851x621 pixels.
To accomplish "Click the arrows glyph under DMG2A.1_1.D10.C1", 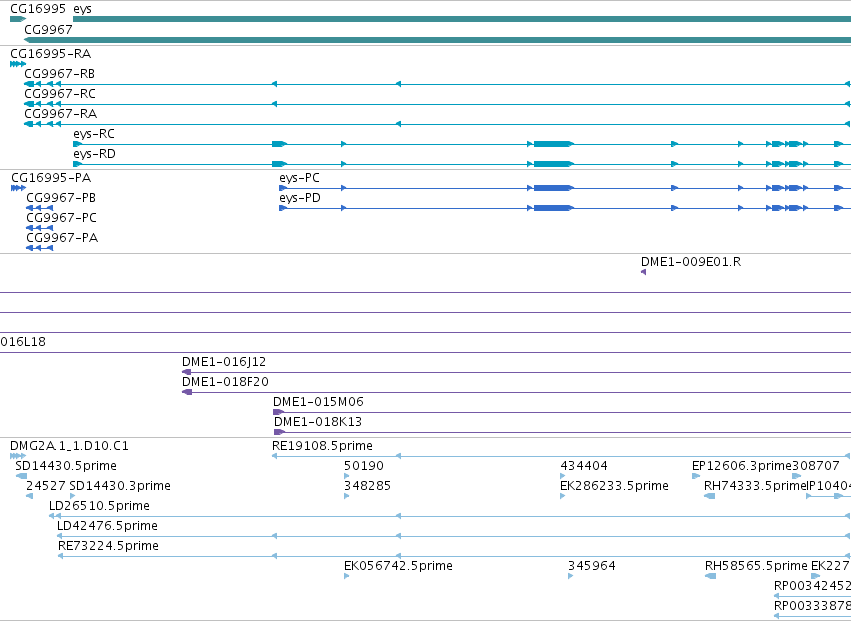I will (18, 456).
